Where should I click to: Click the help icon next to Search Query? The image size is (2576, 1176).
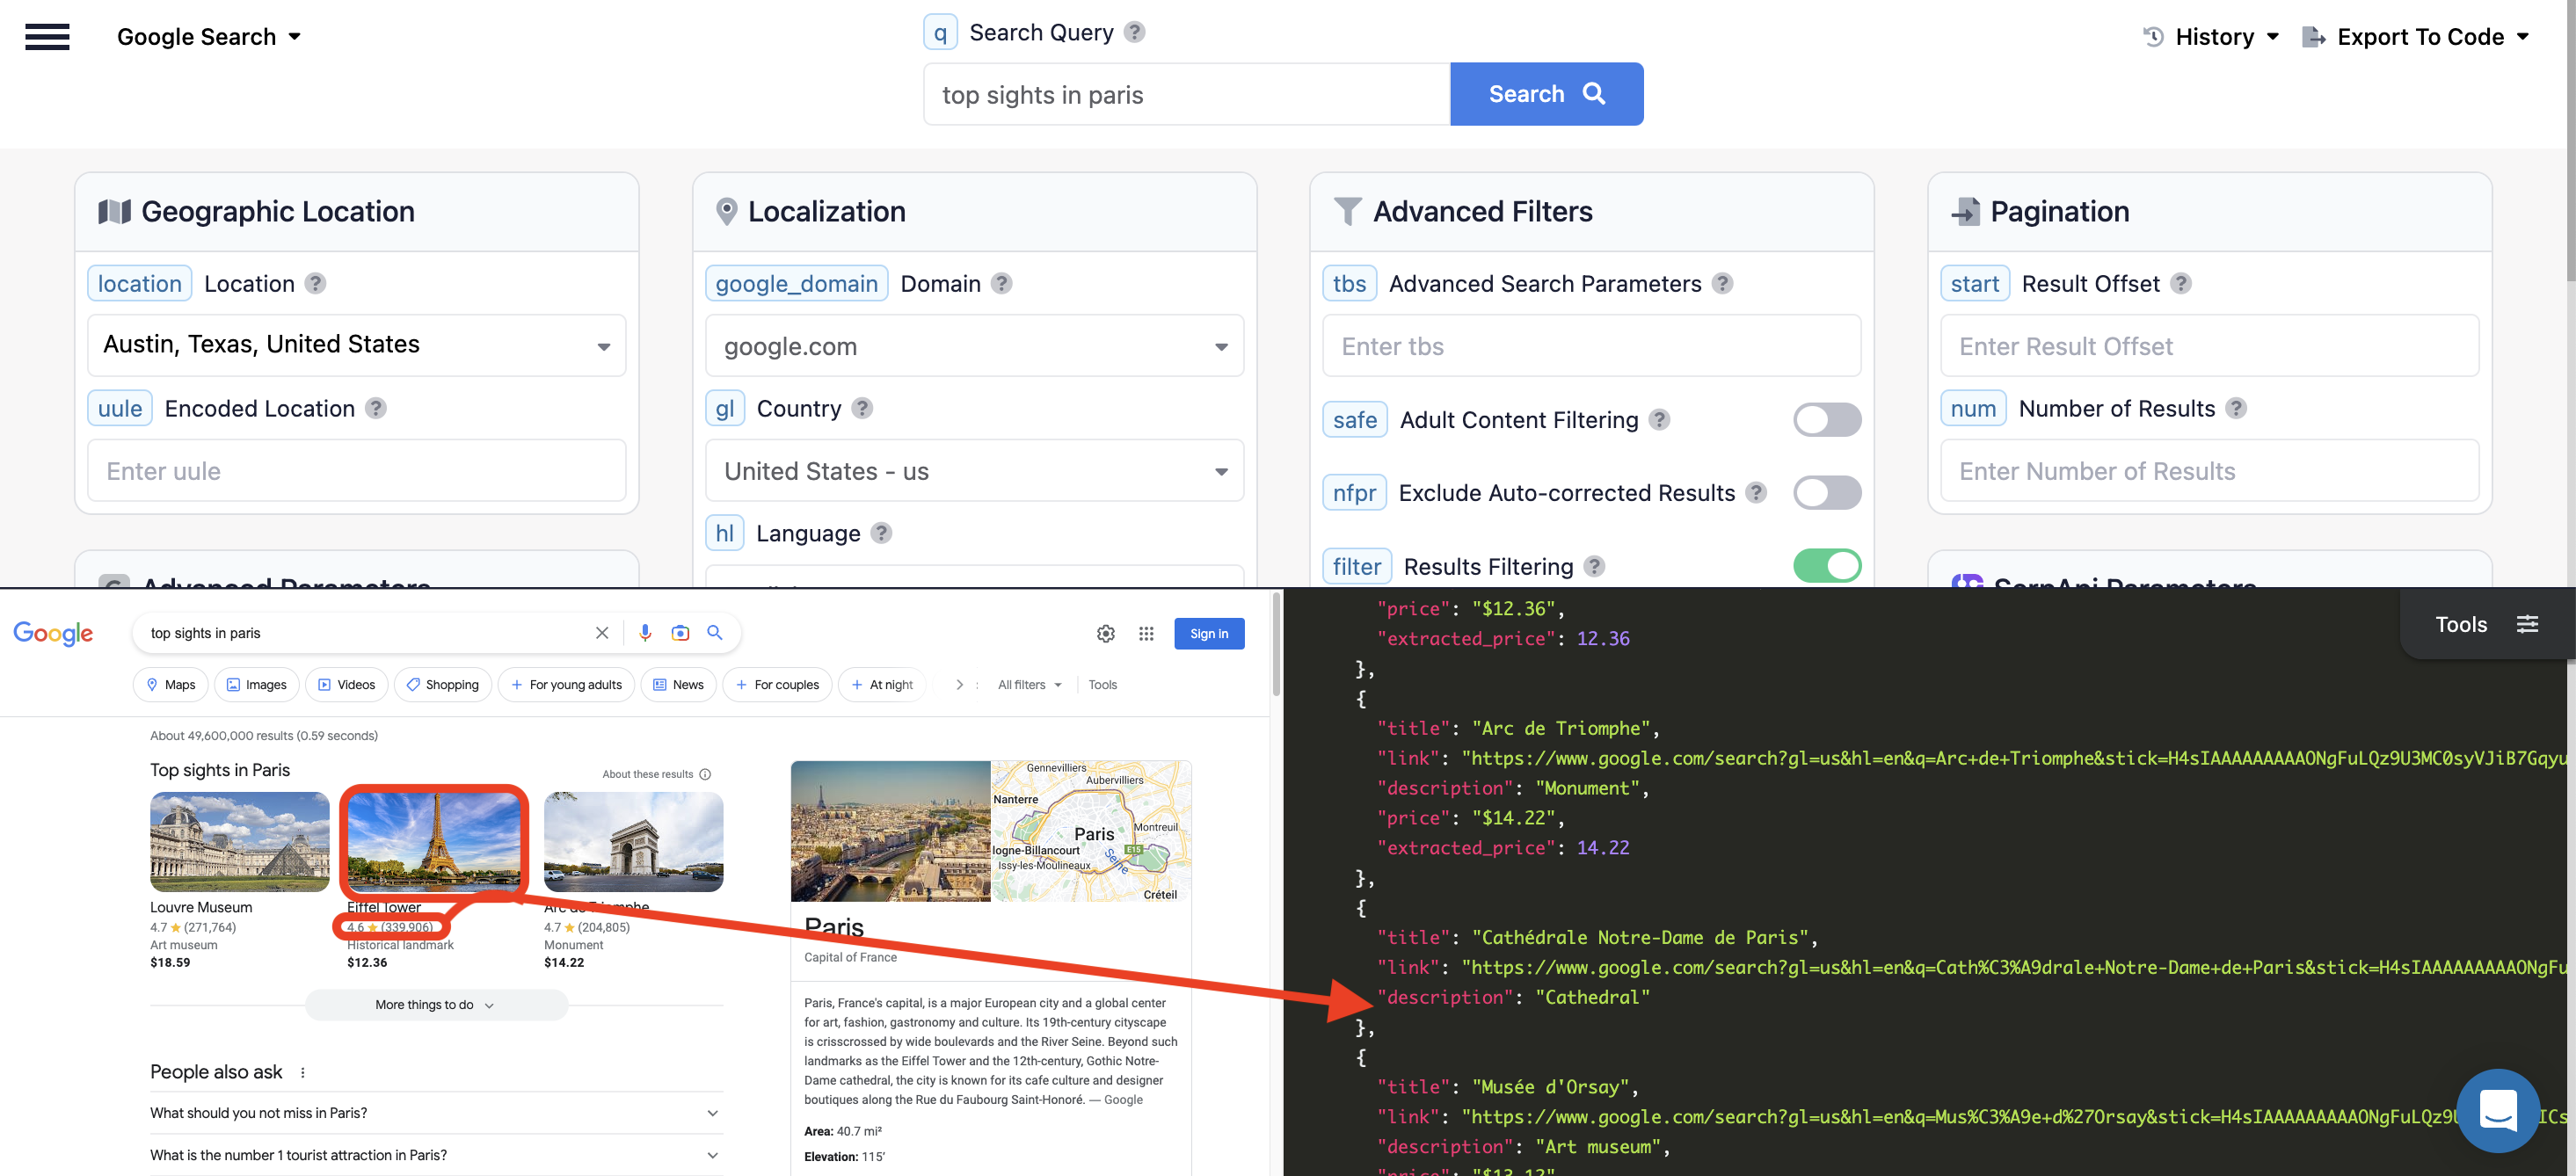1134,31
